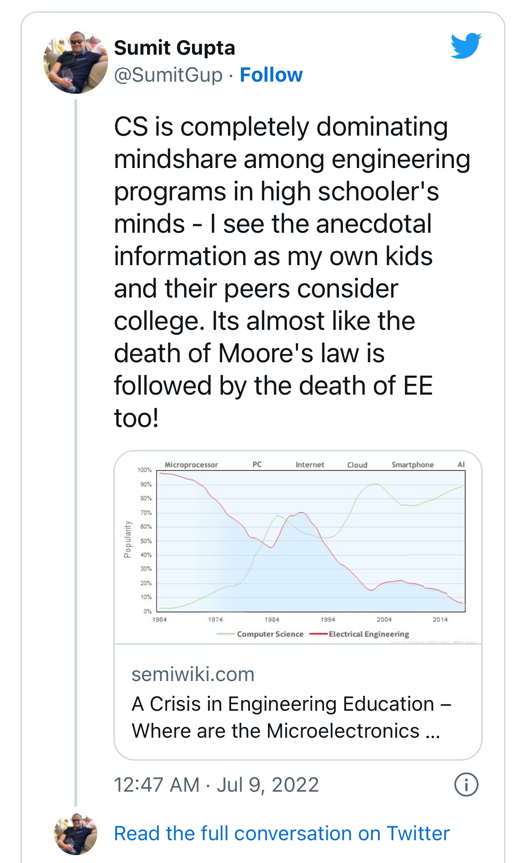
Task: Click the Popularity axis label
Action: point(128,539)
